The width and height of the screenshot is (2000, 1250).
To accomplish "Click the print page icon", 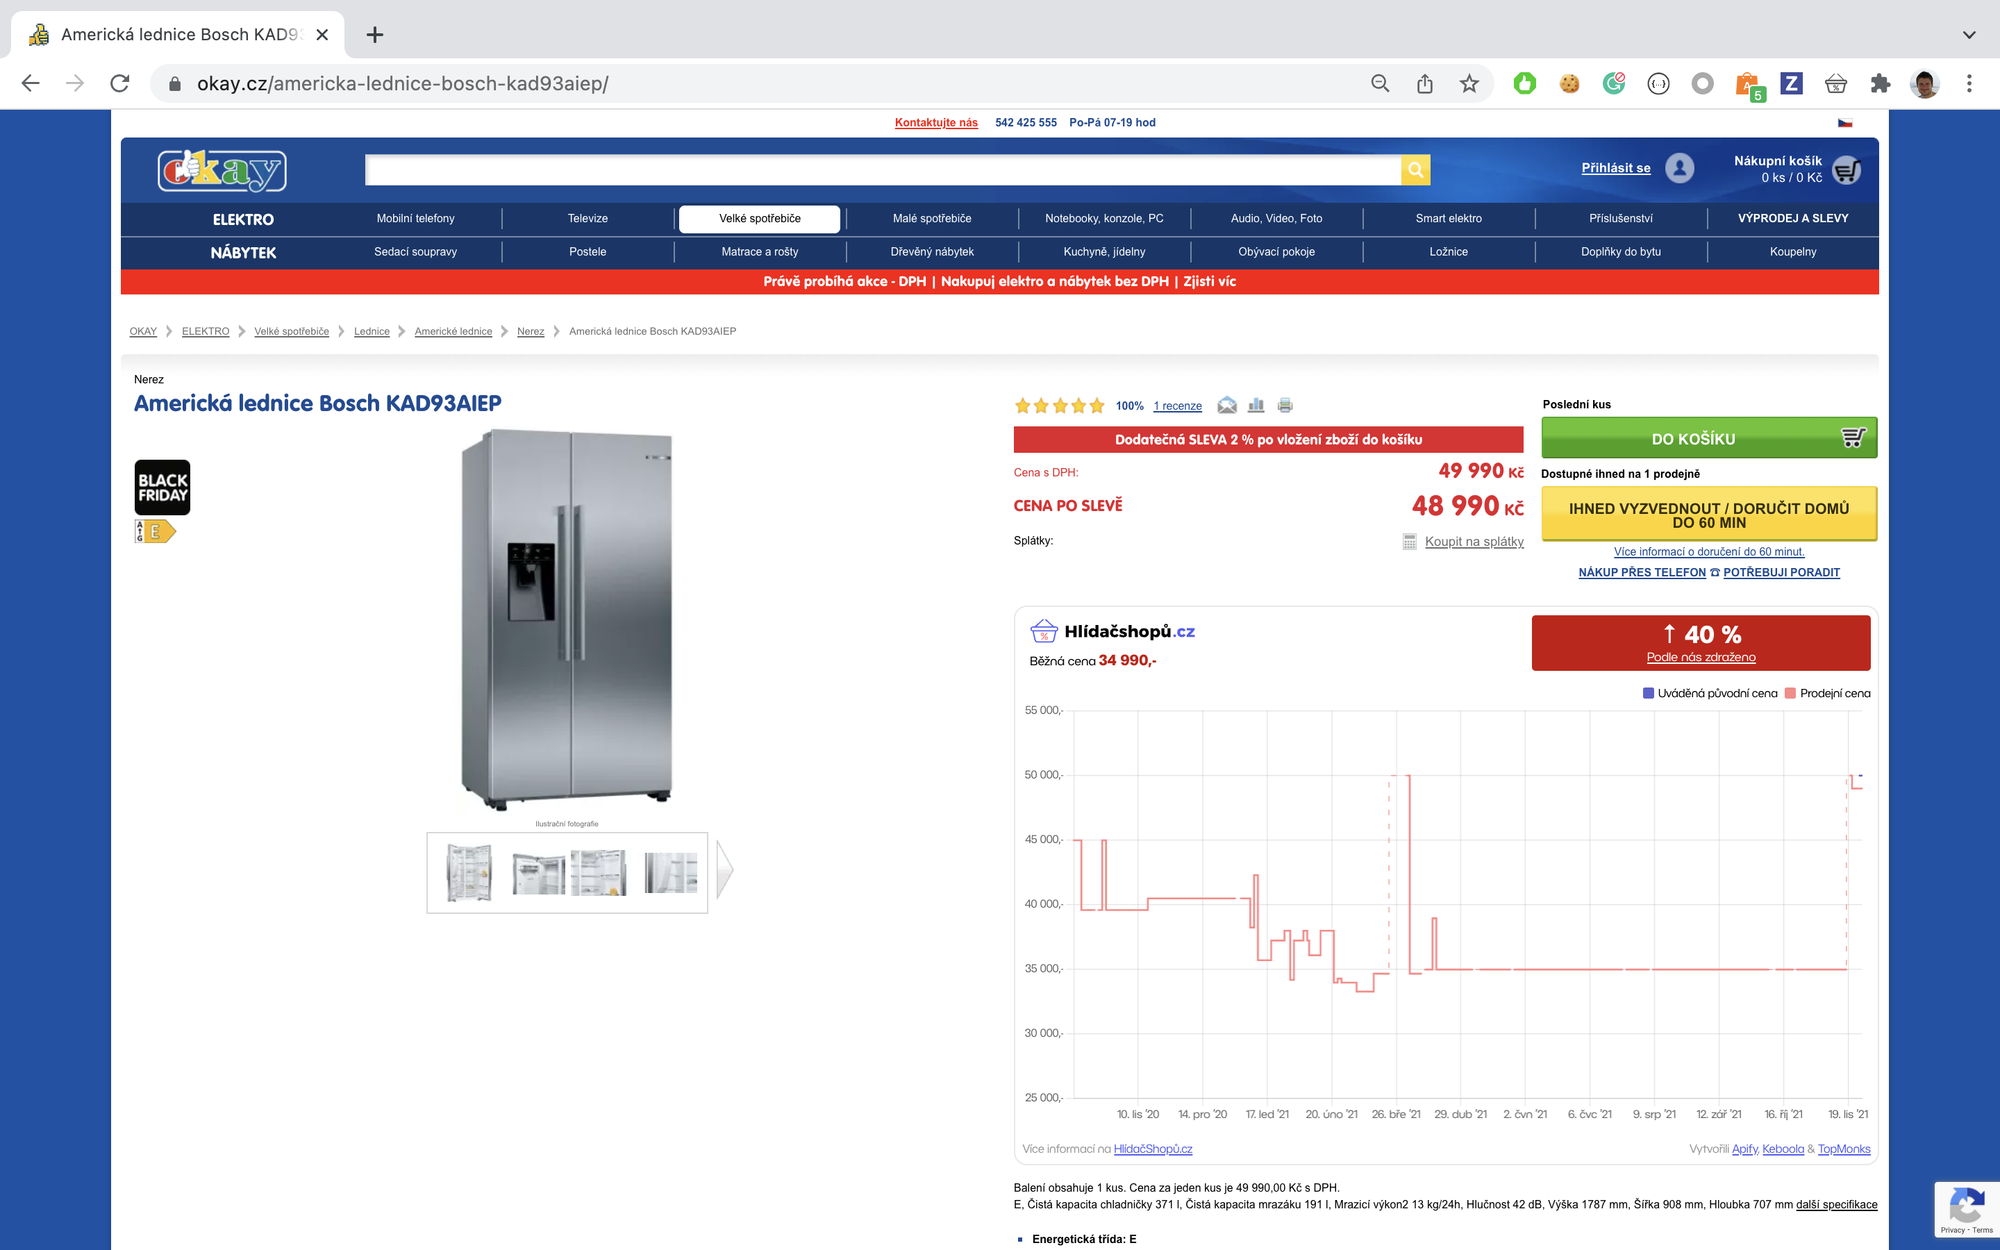I will 1285,405.
